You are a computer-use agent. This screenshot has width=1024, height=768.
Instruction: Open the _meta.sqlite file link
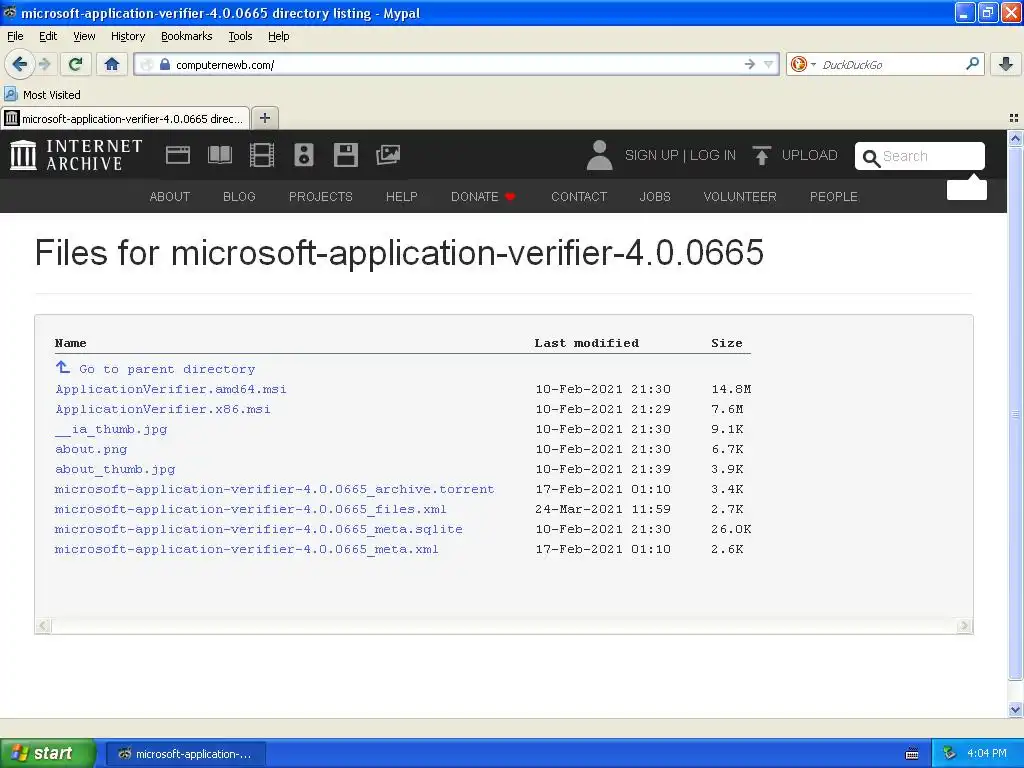[x=259, y=529]
